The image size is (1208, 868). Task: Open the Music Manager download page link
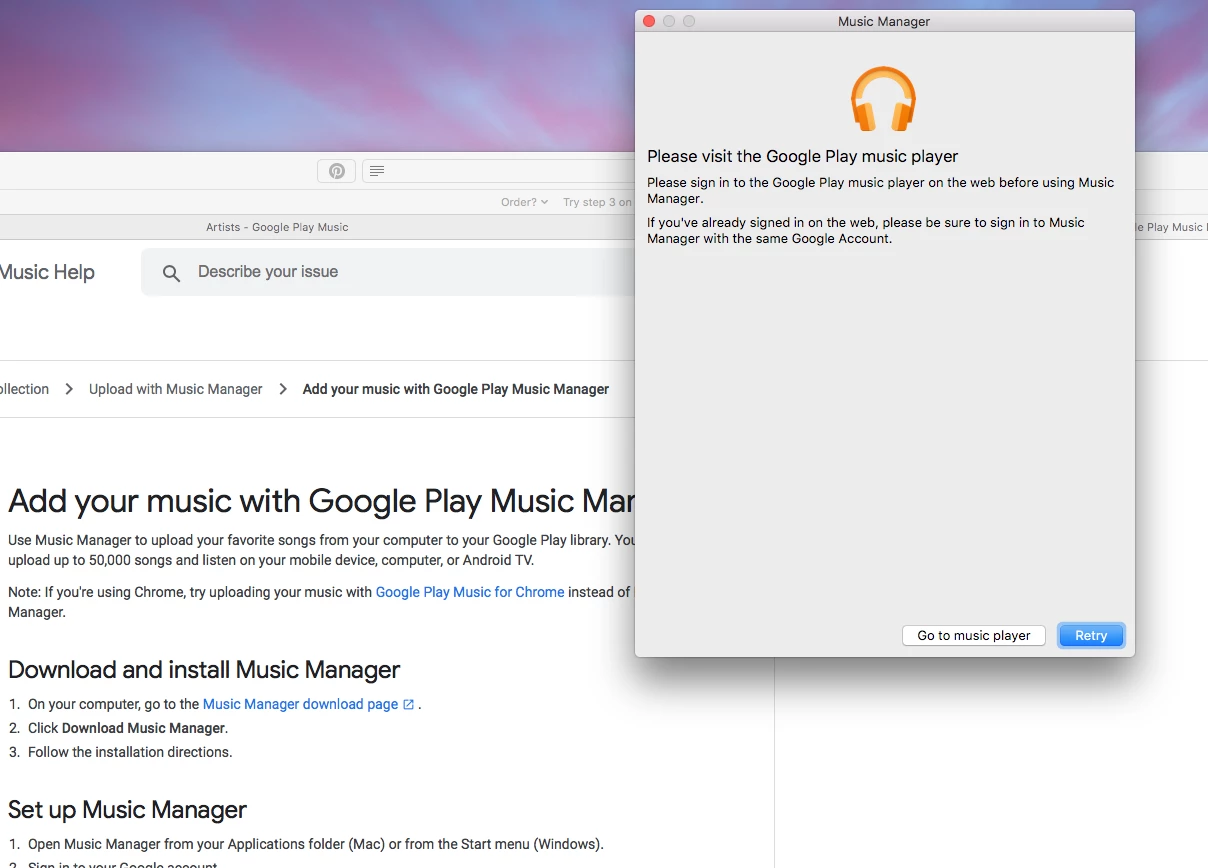[x=301, y=704]
